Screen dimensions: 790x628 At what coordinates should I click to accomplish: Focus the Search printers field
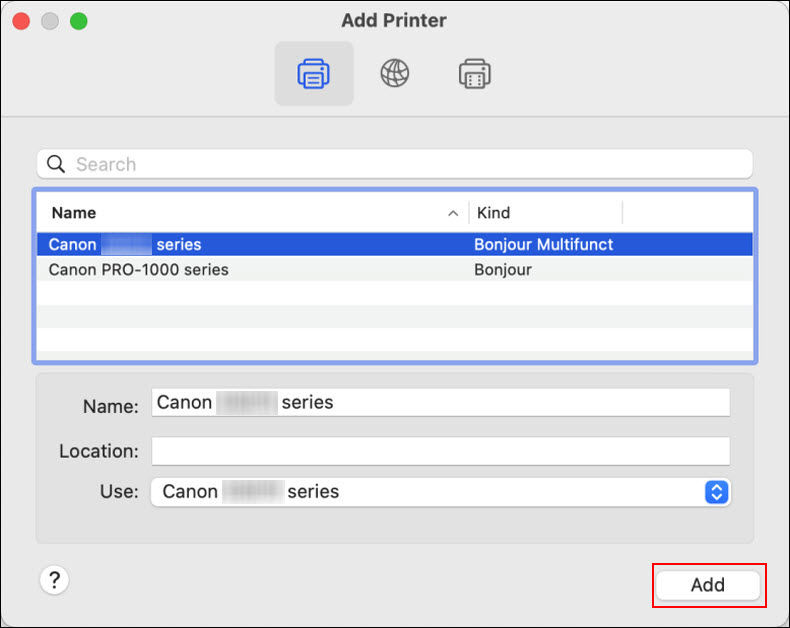click(394, 164)
